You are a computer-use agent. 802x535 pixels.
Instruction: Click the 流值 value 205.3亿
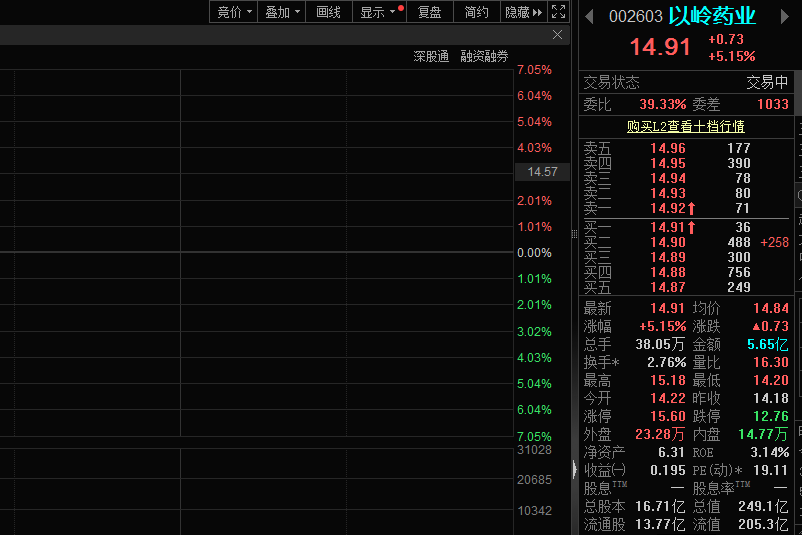(763, 524)
